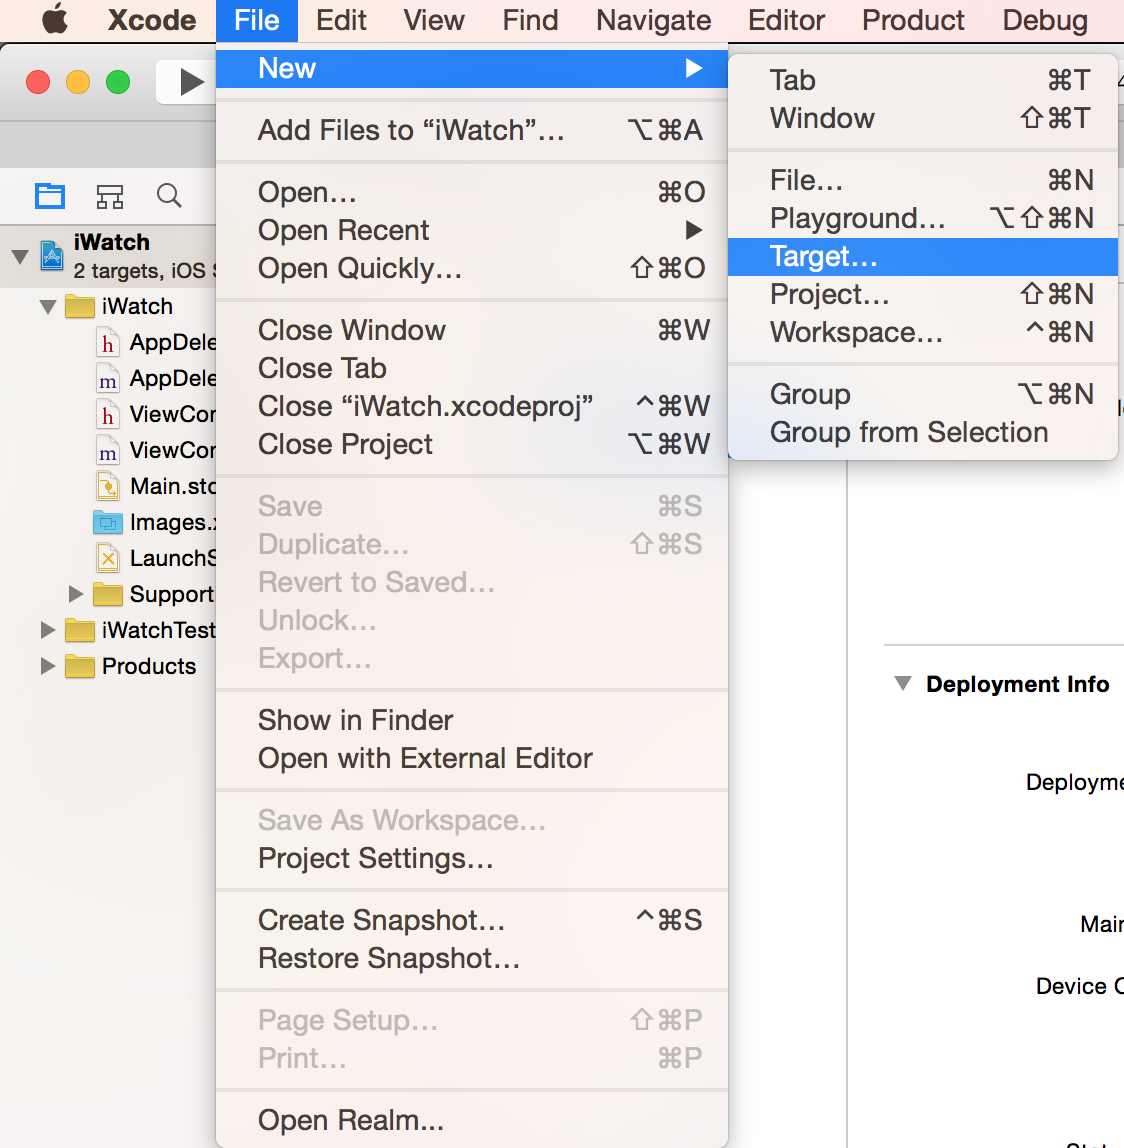1124x1148 pixels.
Task: Expand the Products disclosure triangle
Action: [48, 666]
